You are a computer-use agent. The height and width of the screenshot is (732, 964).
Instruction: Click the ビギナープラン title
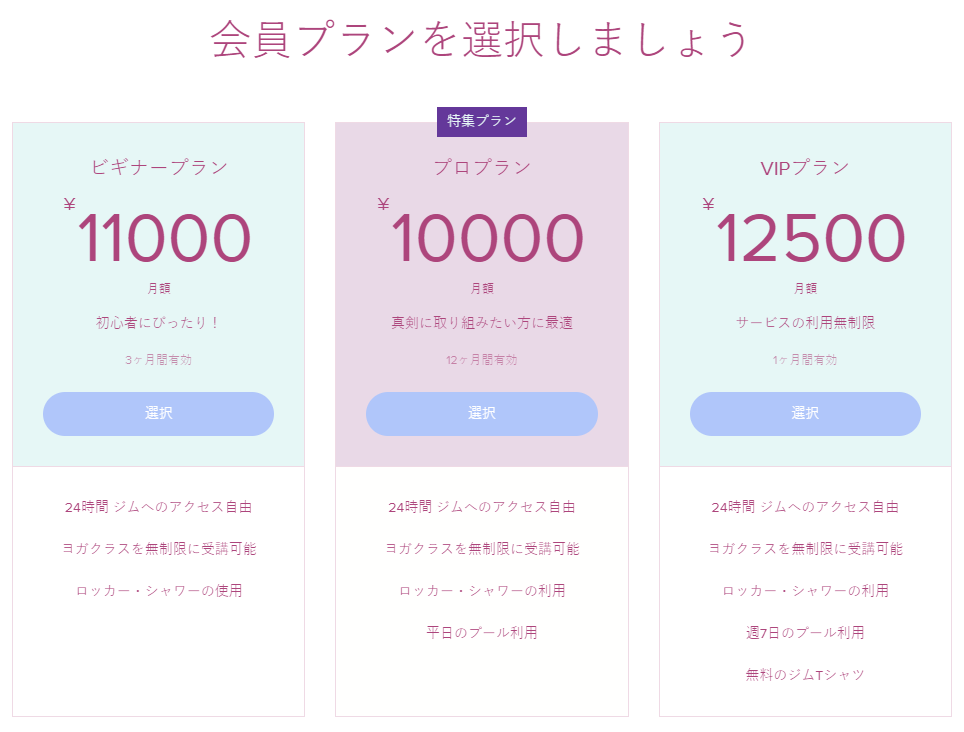coord(159,167)
